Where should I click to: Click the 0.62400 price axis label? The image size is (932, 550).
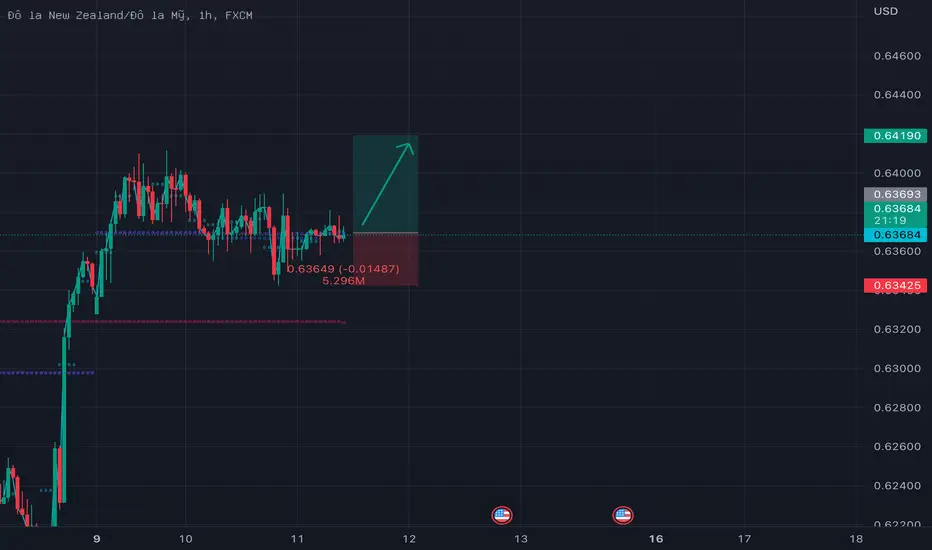[x=897, y=486]
